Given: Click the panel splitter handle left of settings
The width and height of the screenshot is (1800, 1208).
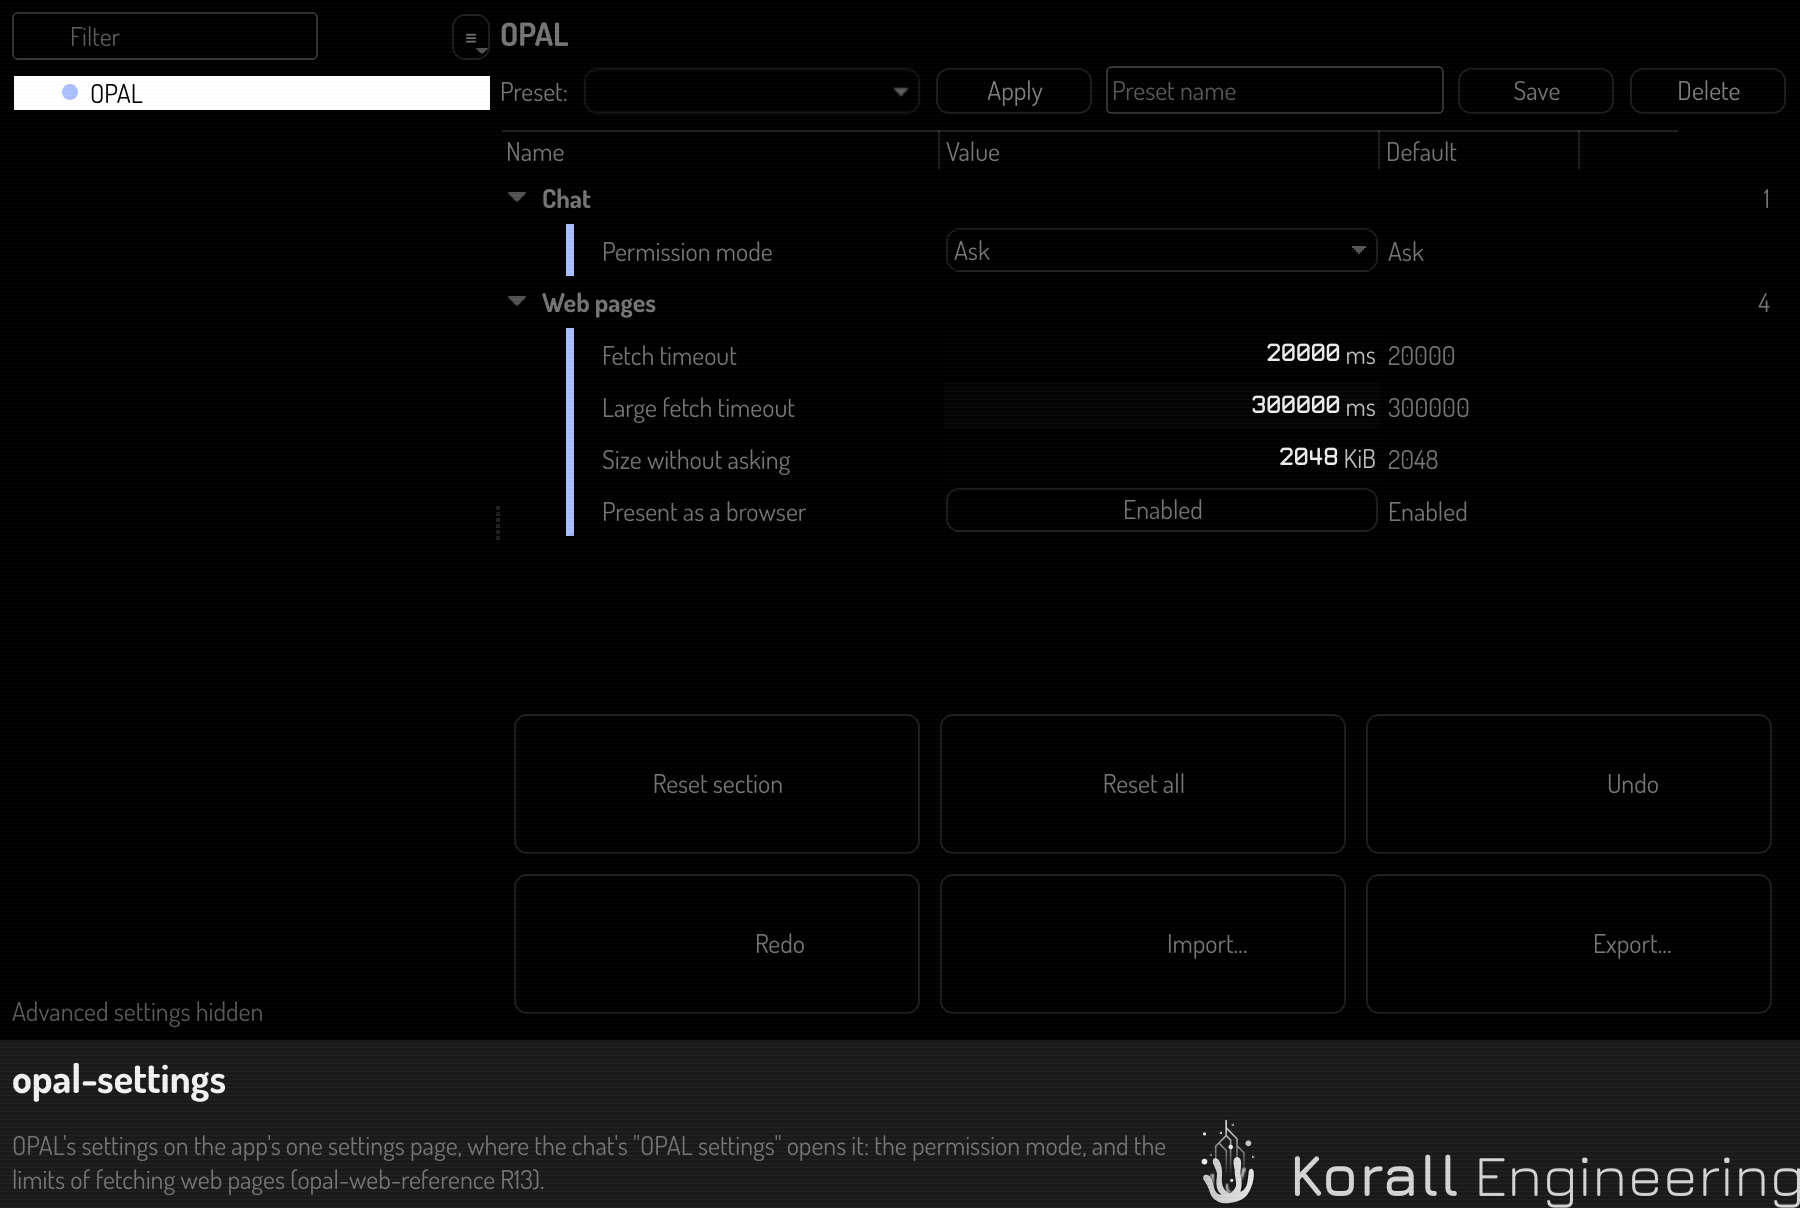Looking at the screenshot, I should (x=497, y=523).
